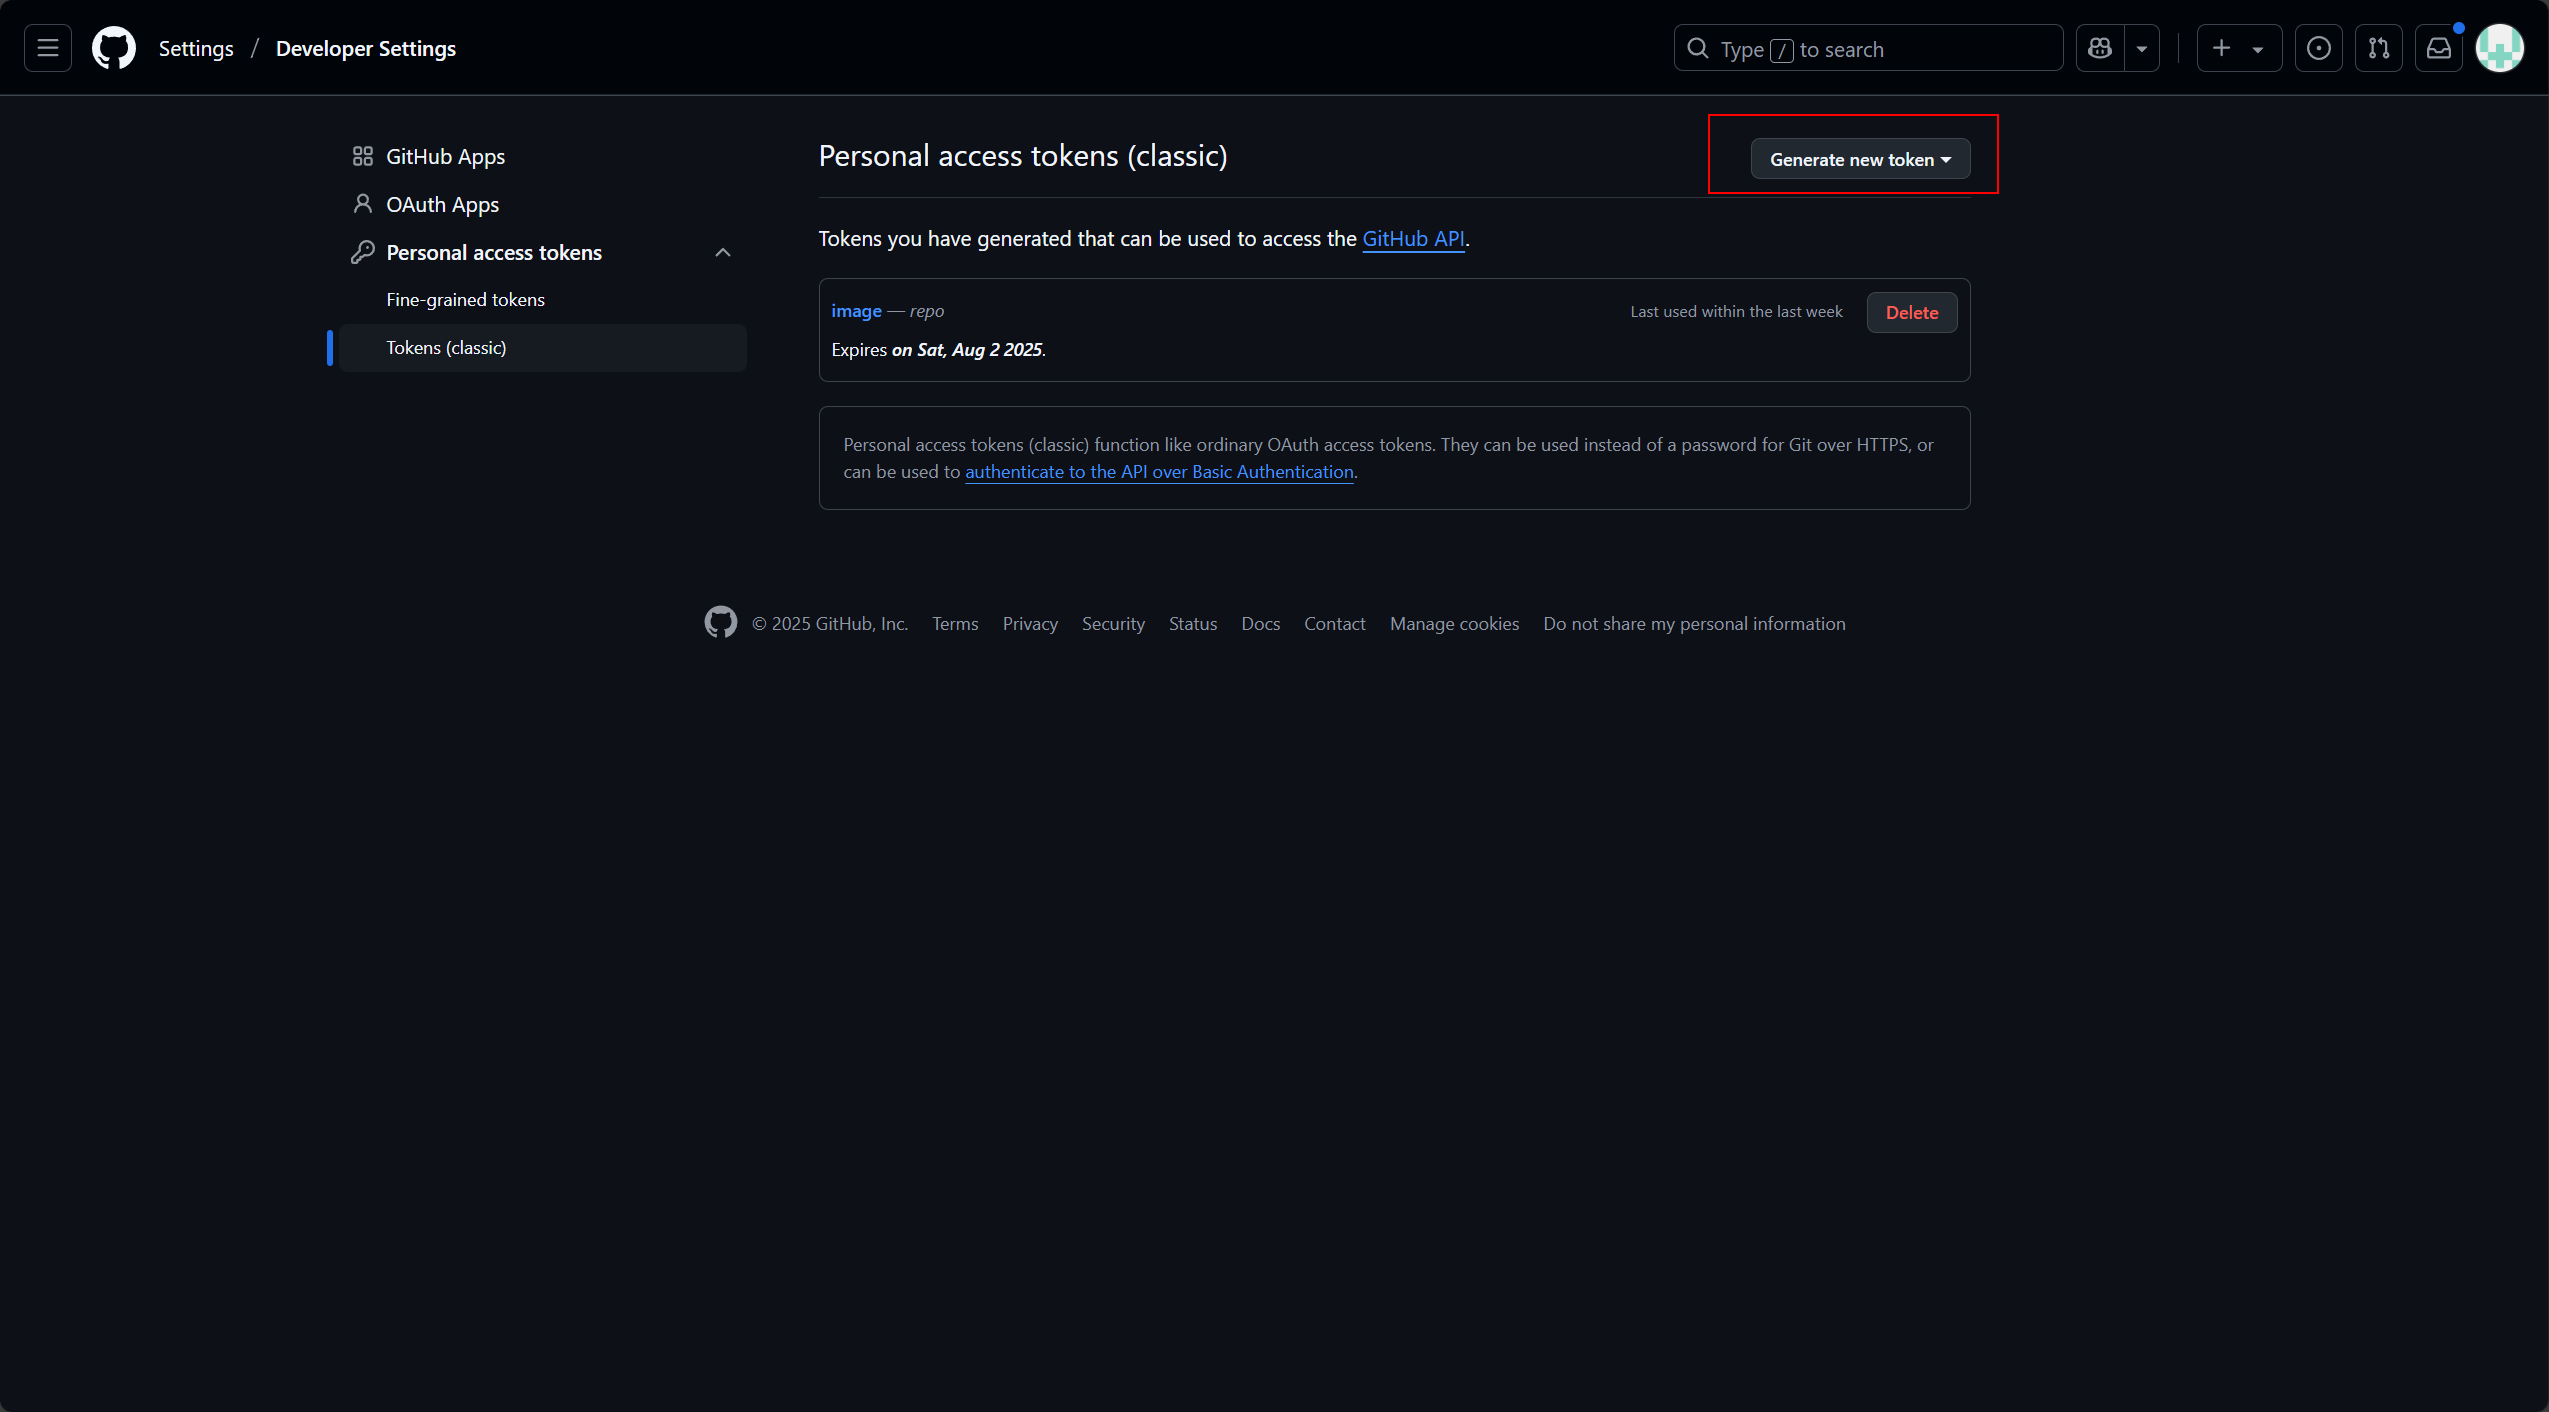Open the create new plus dropdown
The width and height of the screenshot is (2549, 1412).
coord(2238,48)
